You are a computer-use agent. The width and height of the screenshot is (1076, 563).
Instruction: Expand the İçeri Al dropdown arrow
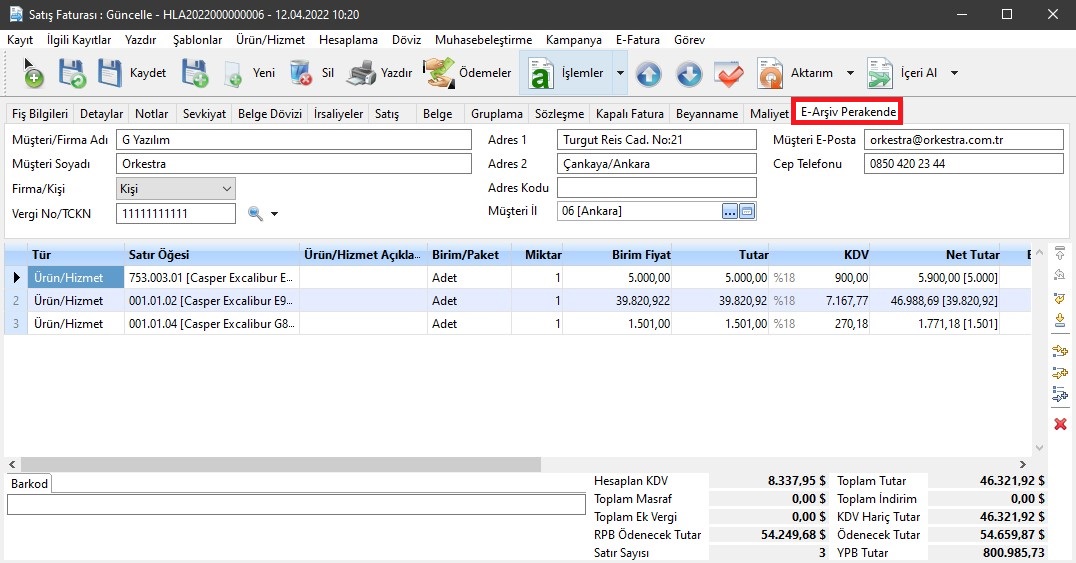955,73
